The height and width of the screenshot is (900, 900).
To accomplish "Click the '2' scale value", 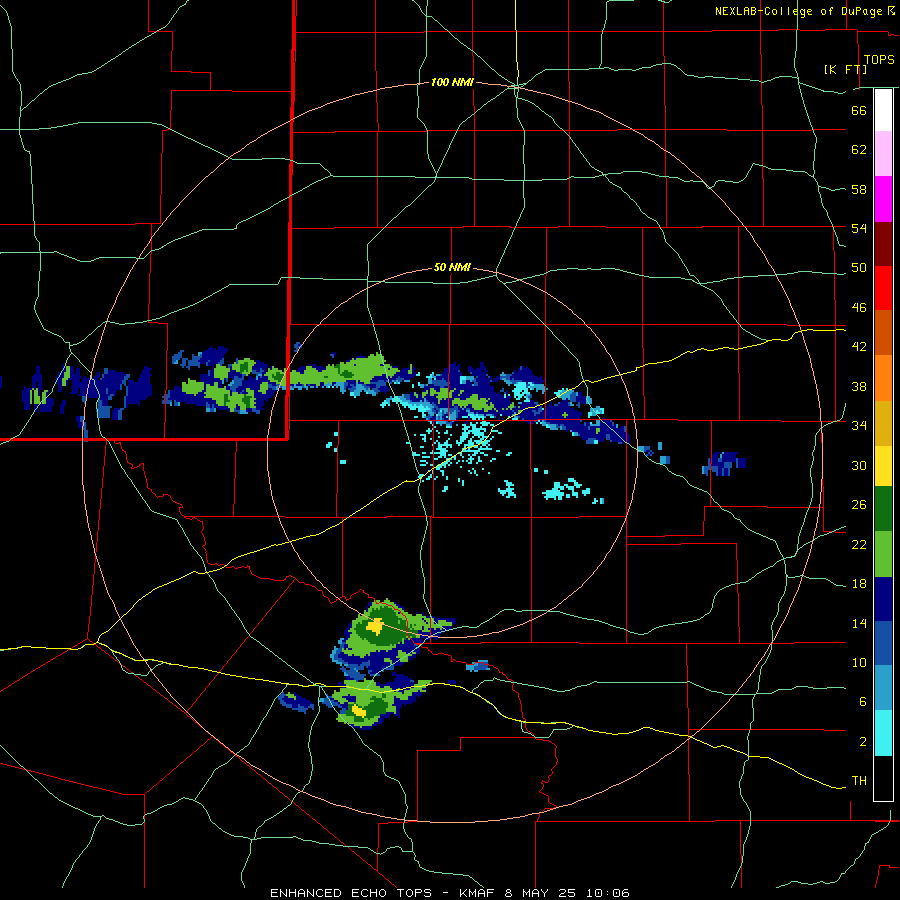I will (862, 742).
